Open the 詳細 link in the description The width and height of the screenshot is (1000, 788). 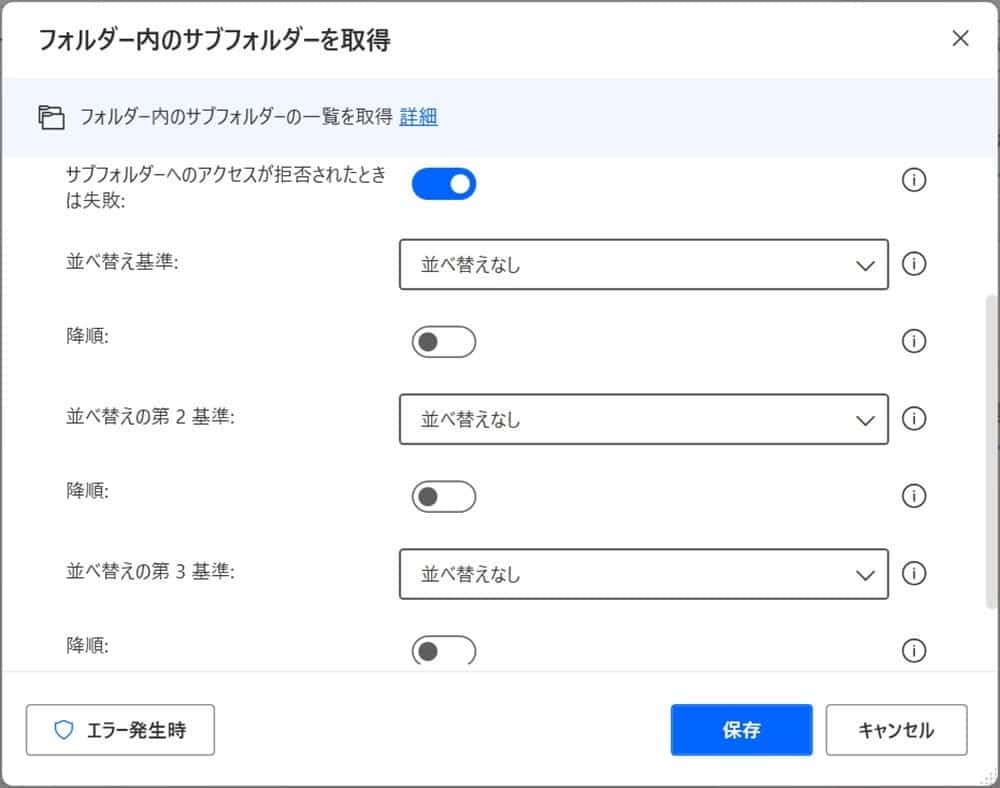(418, 117)
